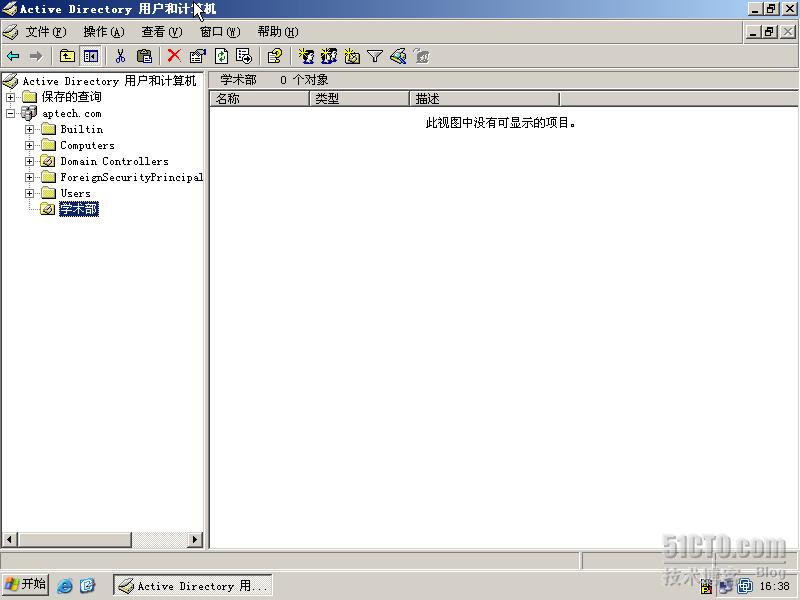Expand the 保存的查询 node

tap(10, 97)
